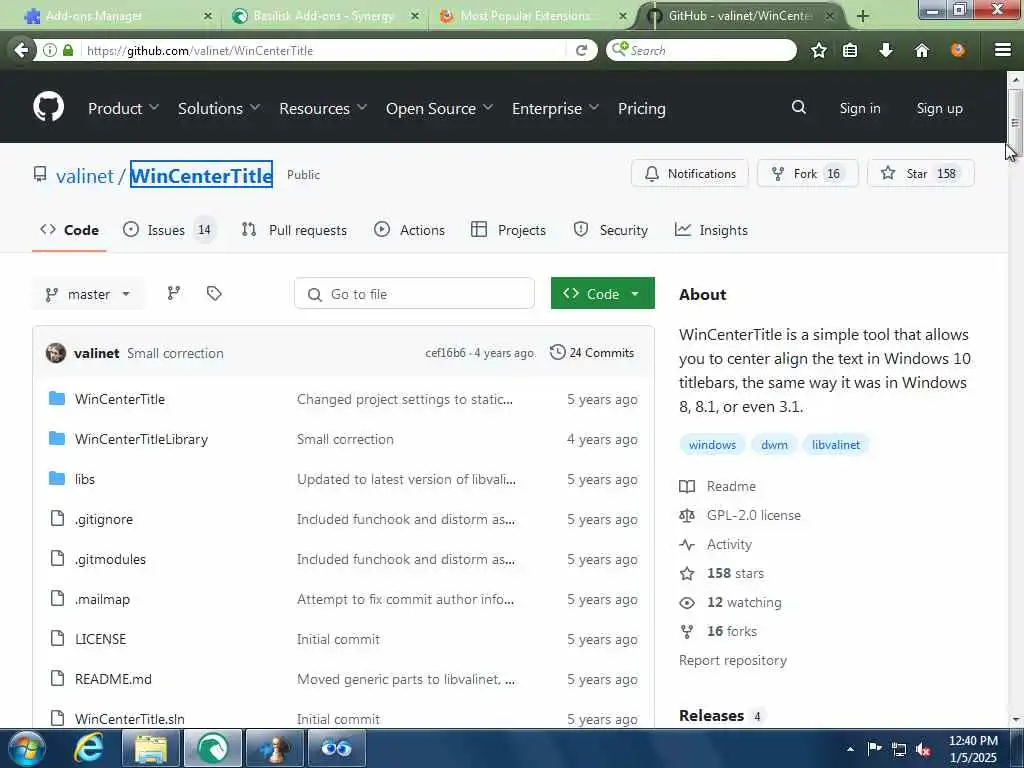Go to the browser home icon
The image size is (1024, 768).
click(921, 50)
